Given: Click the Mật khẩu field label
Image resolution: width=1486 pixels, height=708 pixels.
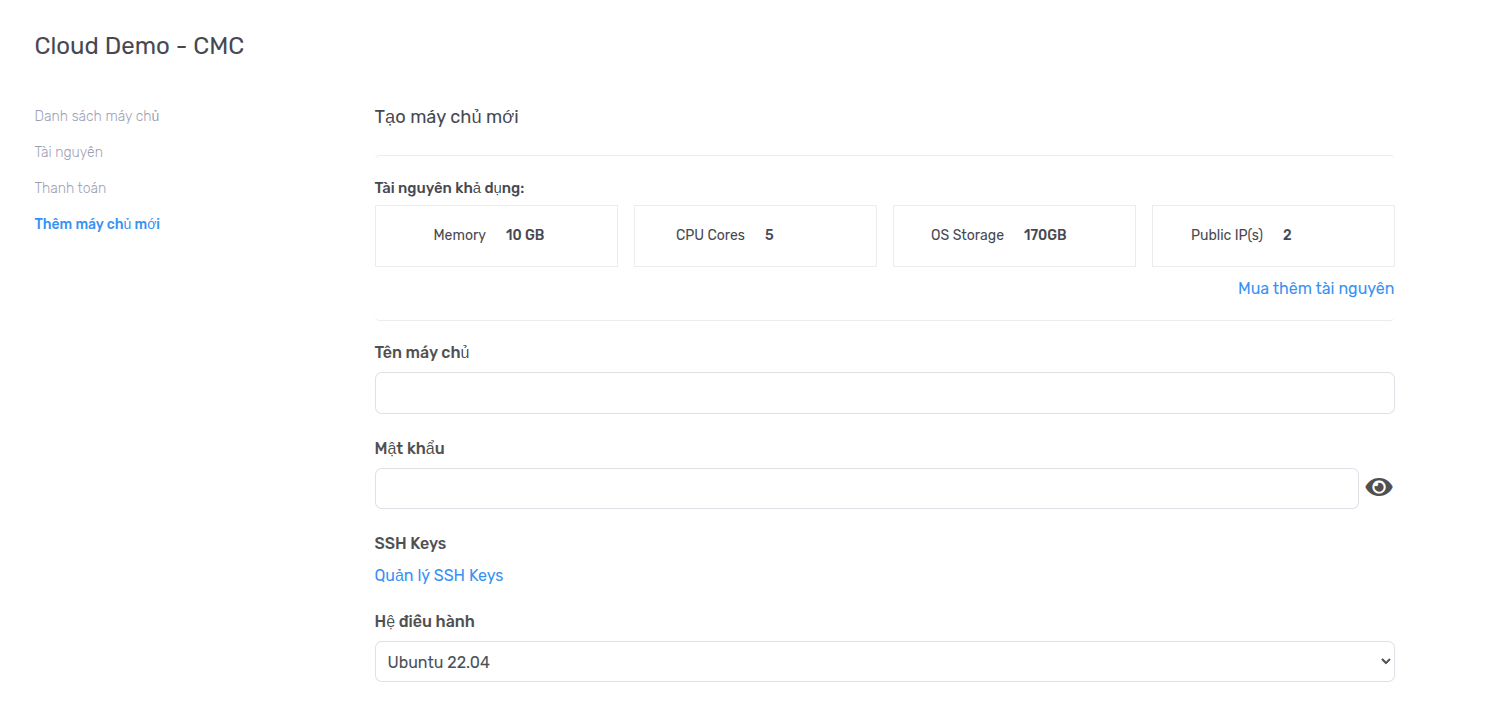Looking at the screenshot, I should [409, 448].
